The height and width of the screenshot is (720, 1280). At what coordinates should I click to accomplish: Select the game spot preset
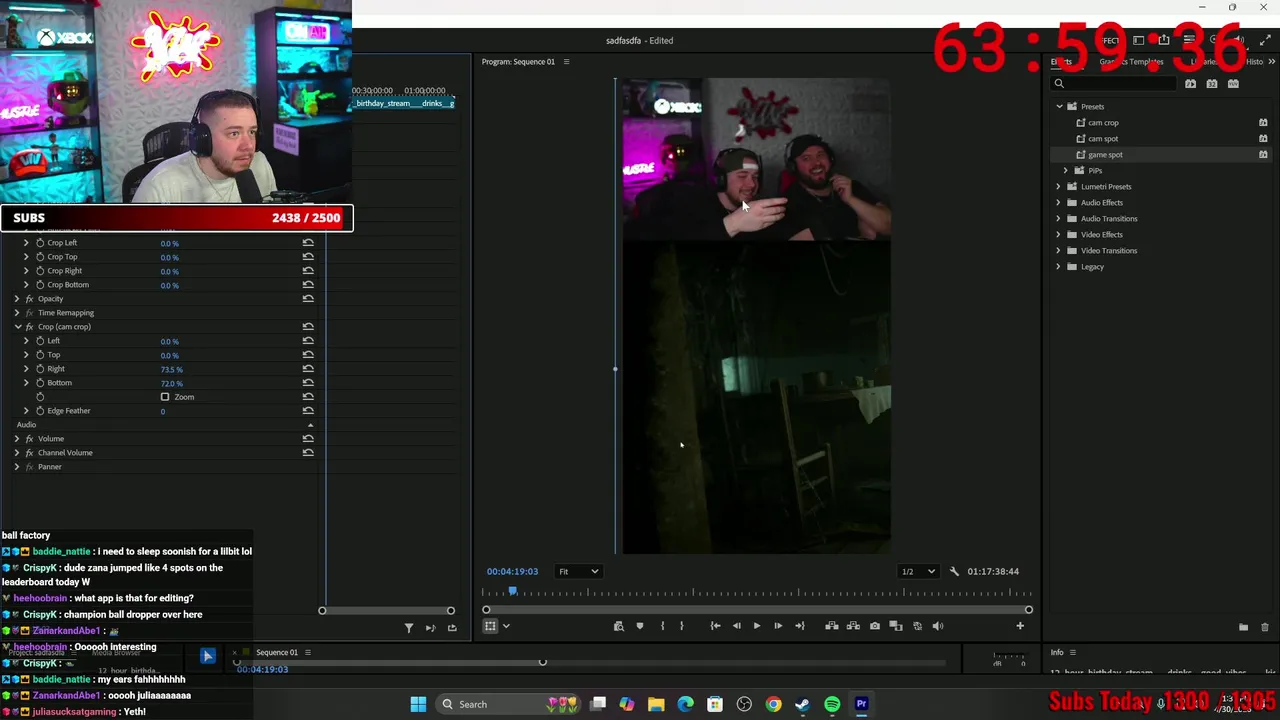[x=1105, y=155]
